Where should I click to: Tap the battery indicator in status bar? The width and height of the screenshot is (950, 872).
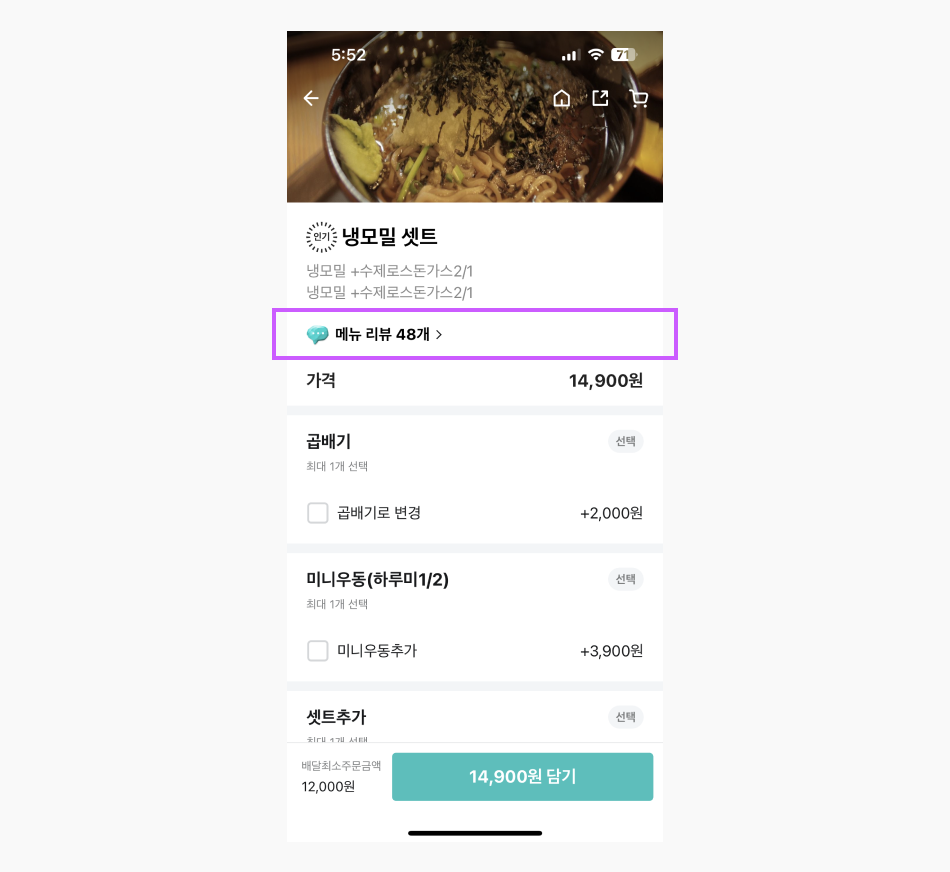click(623, 55)
